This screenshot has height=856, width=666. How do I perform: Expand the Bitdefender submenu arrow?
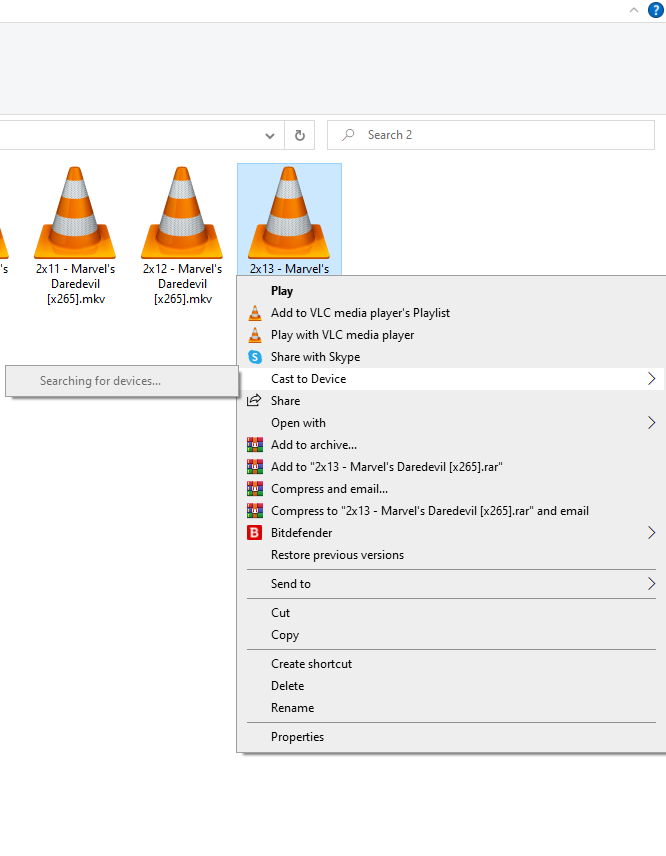point(651,533)
